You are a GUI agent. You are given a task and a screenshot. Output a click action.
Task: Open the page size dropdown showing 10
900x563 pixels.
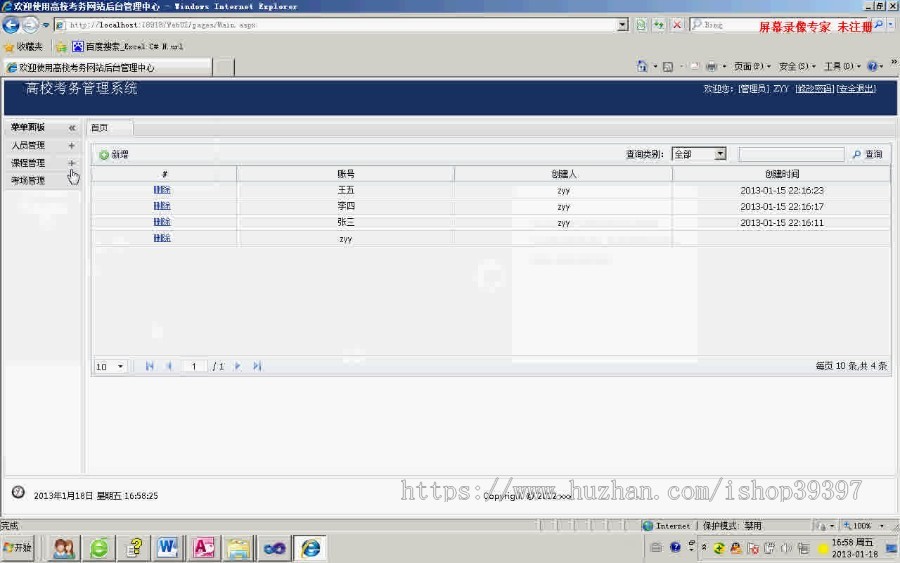tap(110, 366)
